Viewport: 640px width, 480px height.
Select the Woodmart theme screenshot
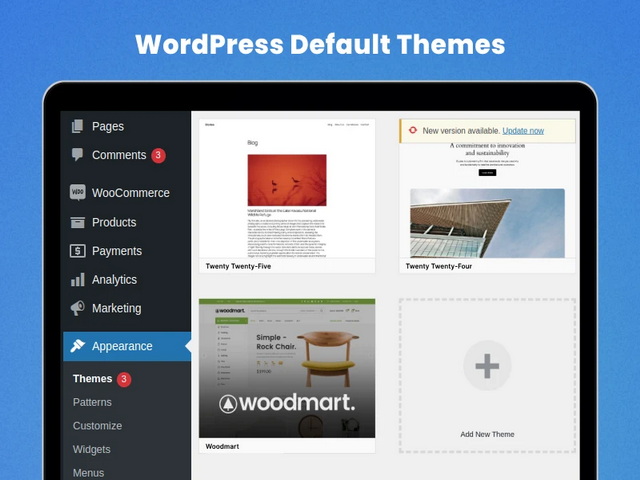(287, 368)
